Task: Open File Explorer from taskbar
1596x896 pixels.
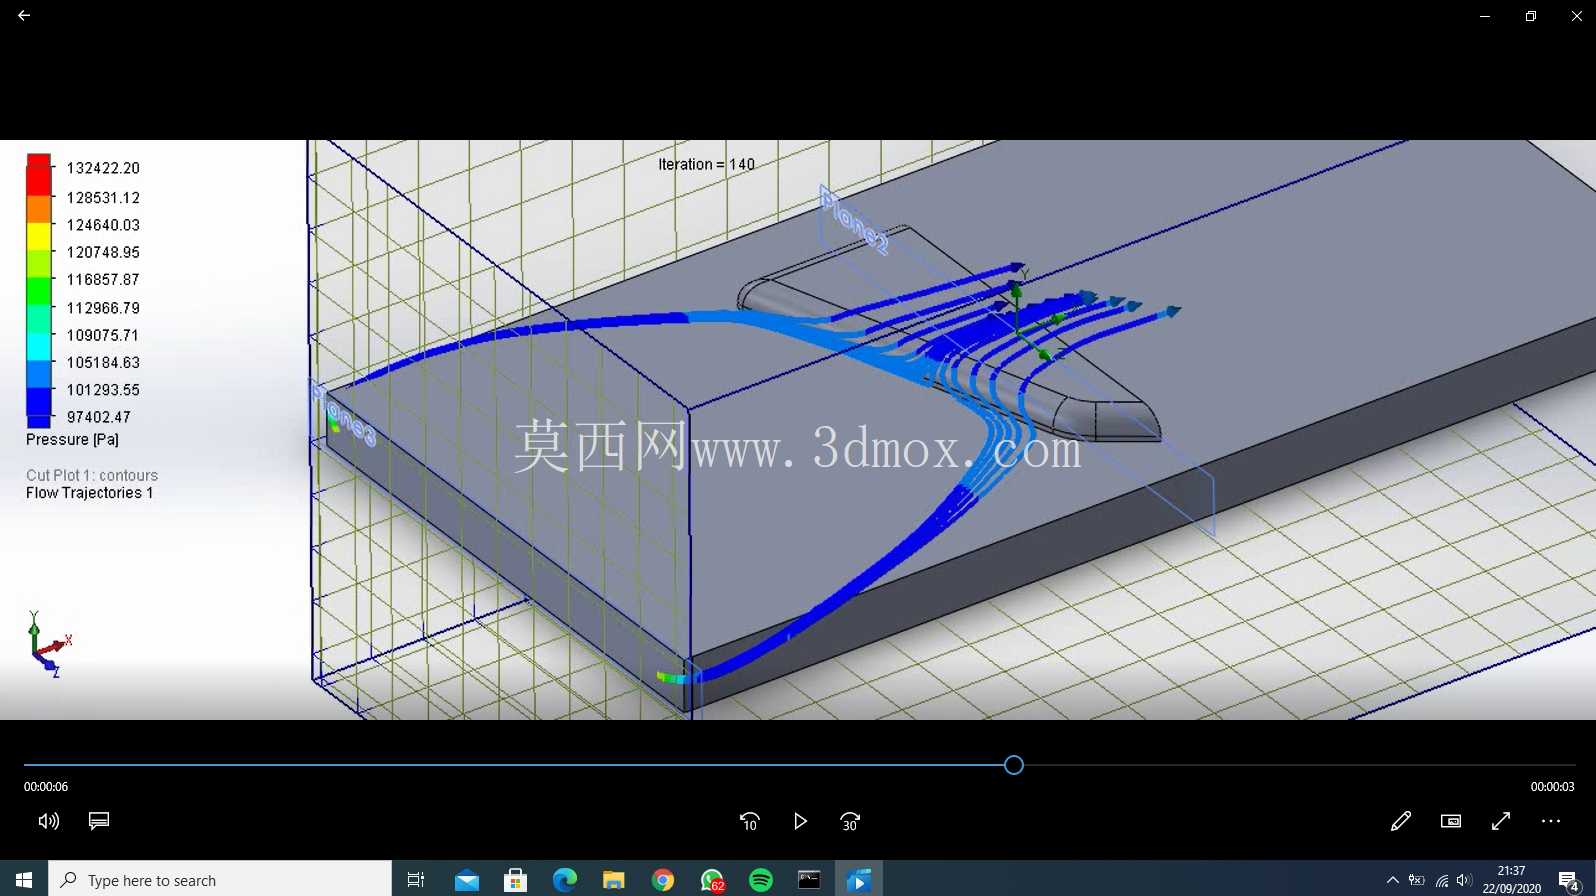Action: [614, 880]
